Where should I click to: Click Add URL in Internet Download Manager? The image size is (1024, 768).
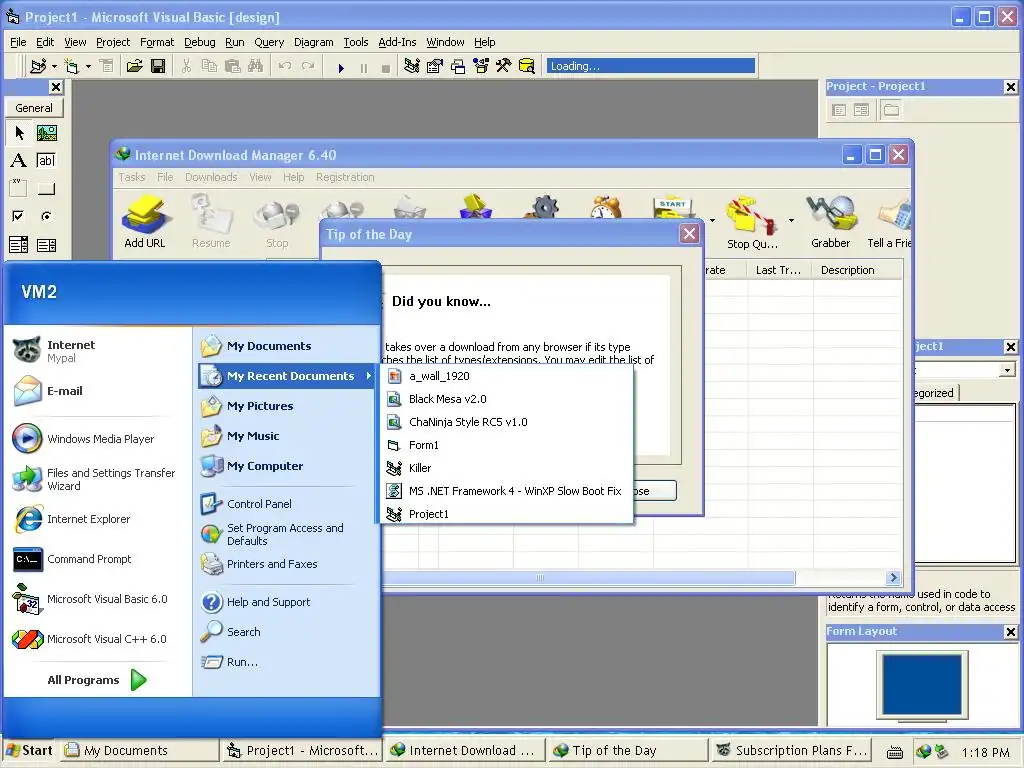pyautogui.click(x=145, y=222)
